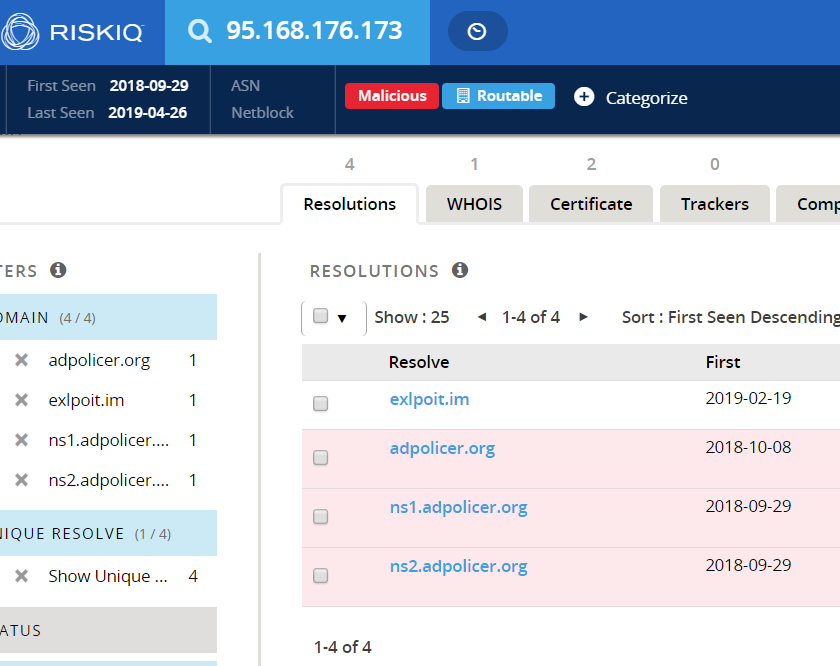Switch to the Certificate tab
The width and height of the screenshot is (840, 666).
point(591,204)
